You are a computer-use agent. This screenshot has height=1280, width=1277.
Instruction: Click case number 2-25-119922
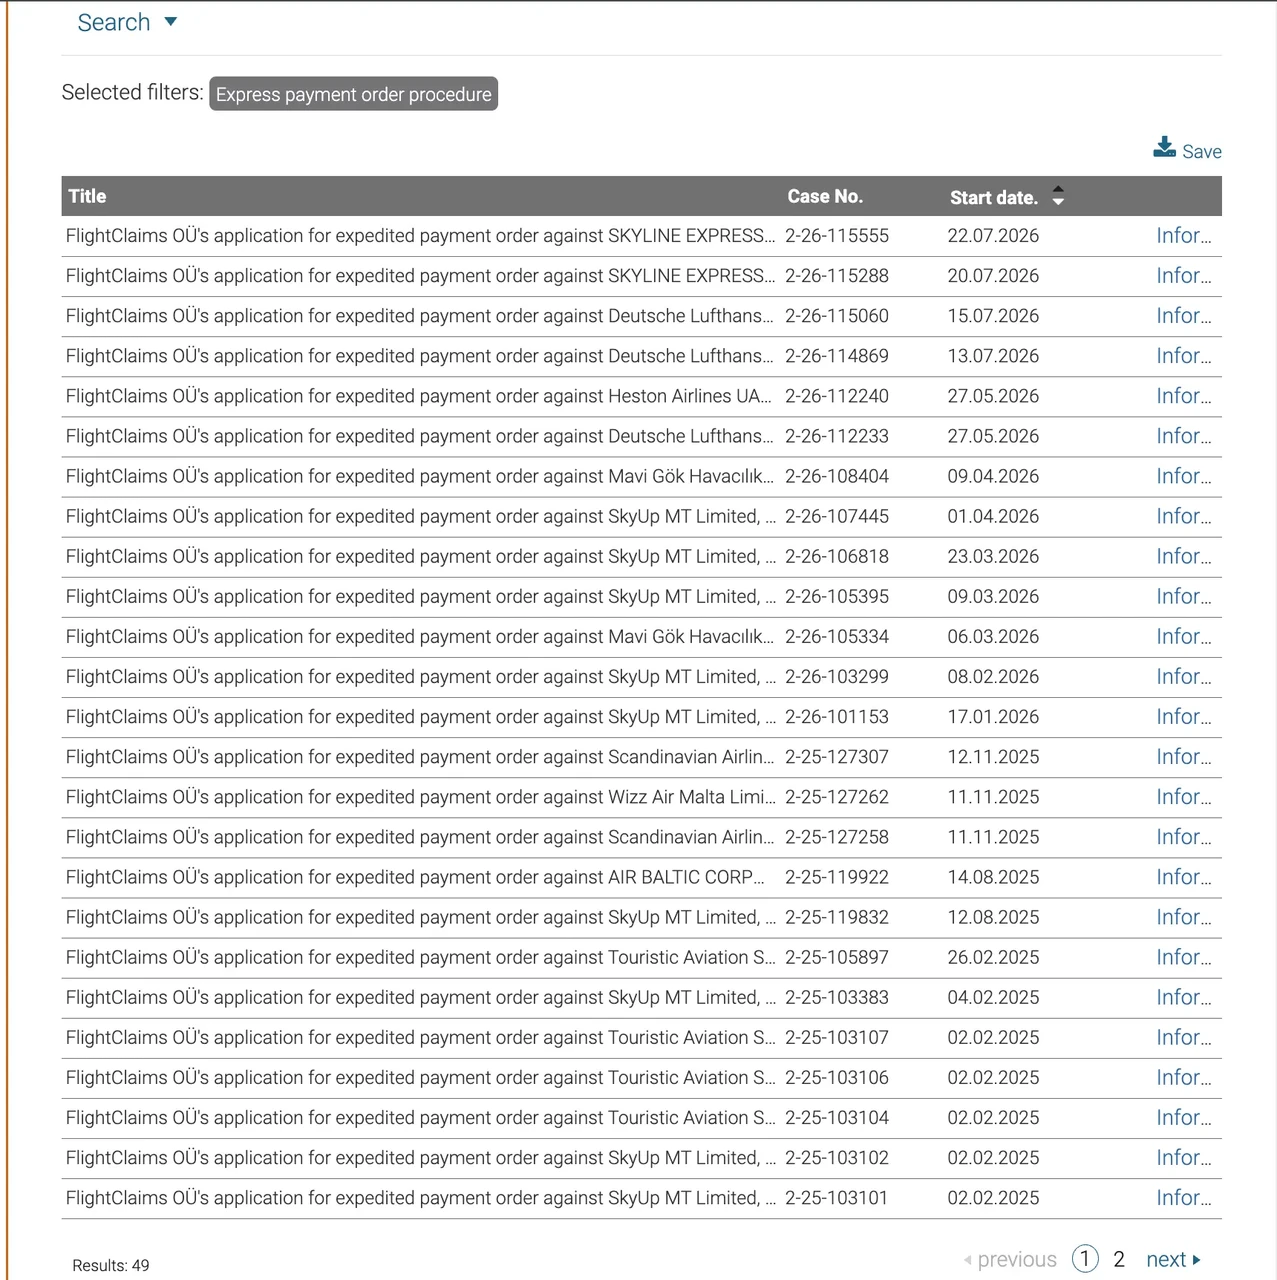click(x=837, y=877)
